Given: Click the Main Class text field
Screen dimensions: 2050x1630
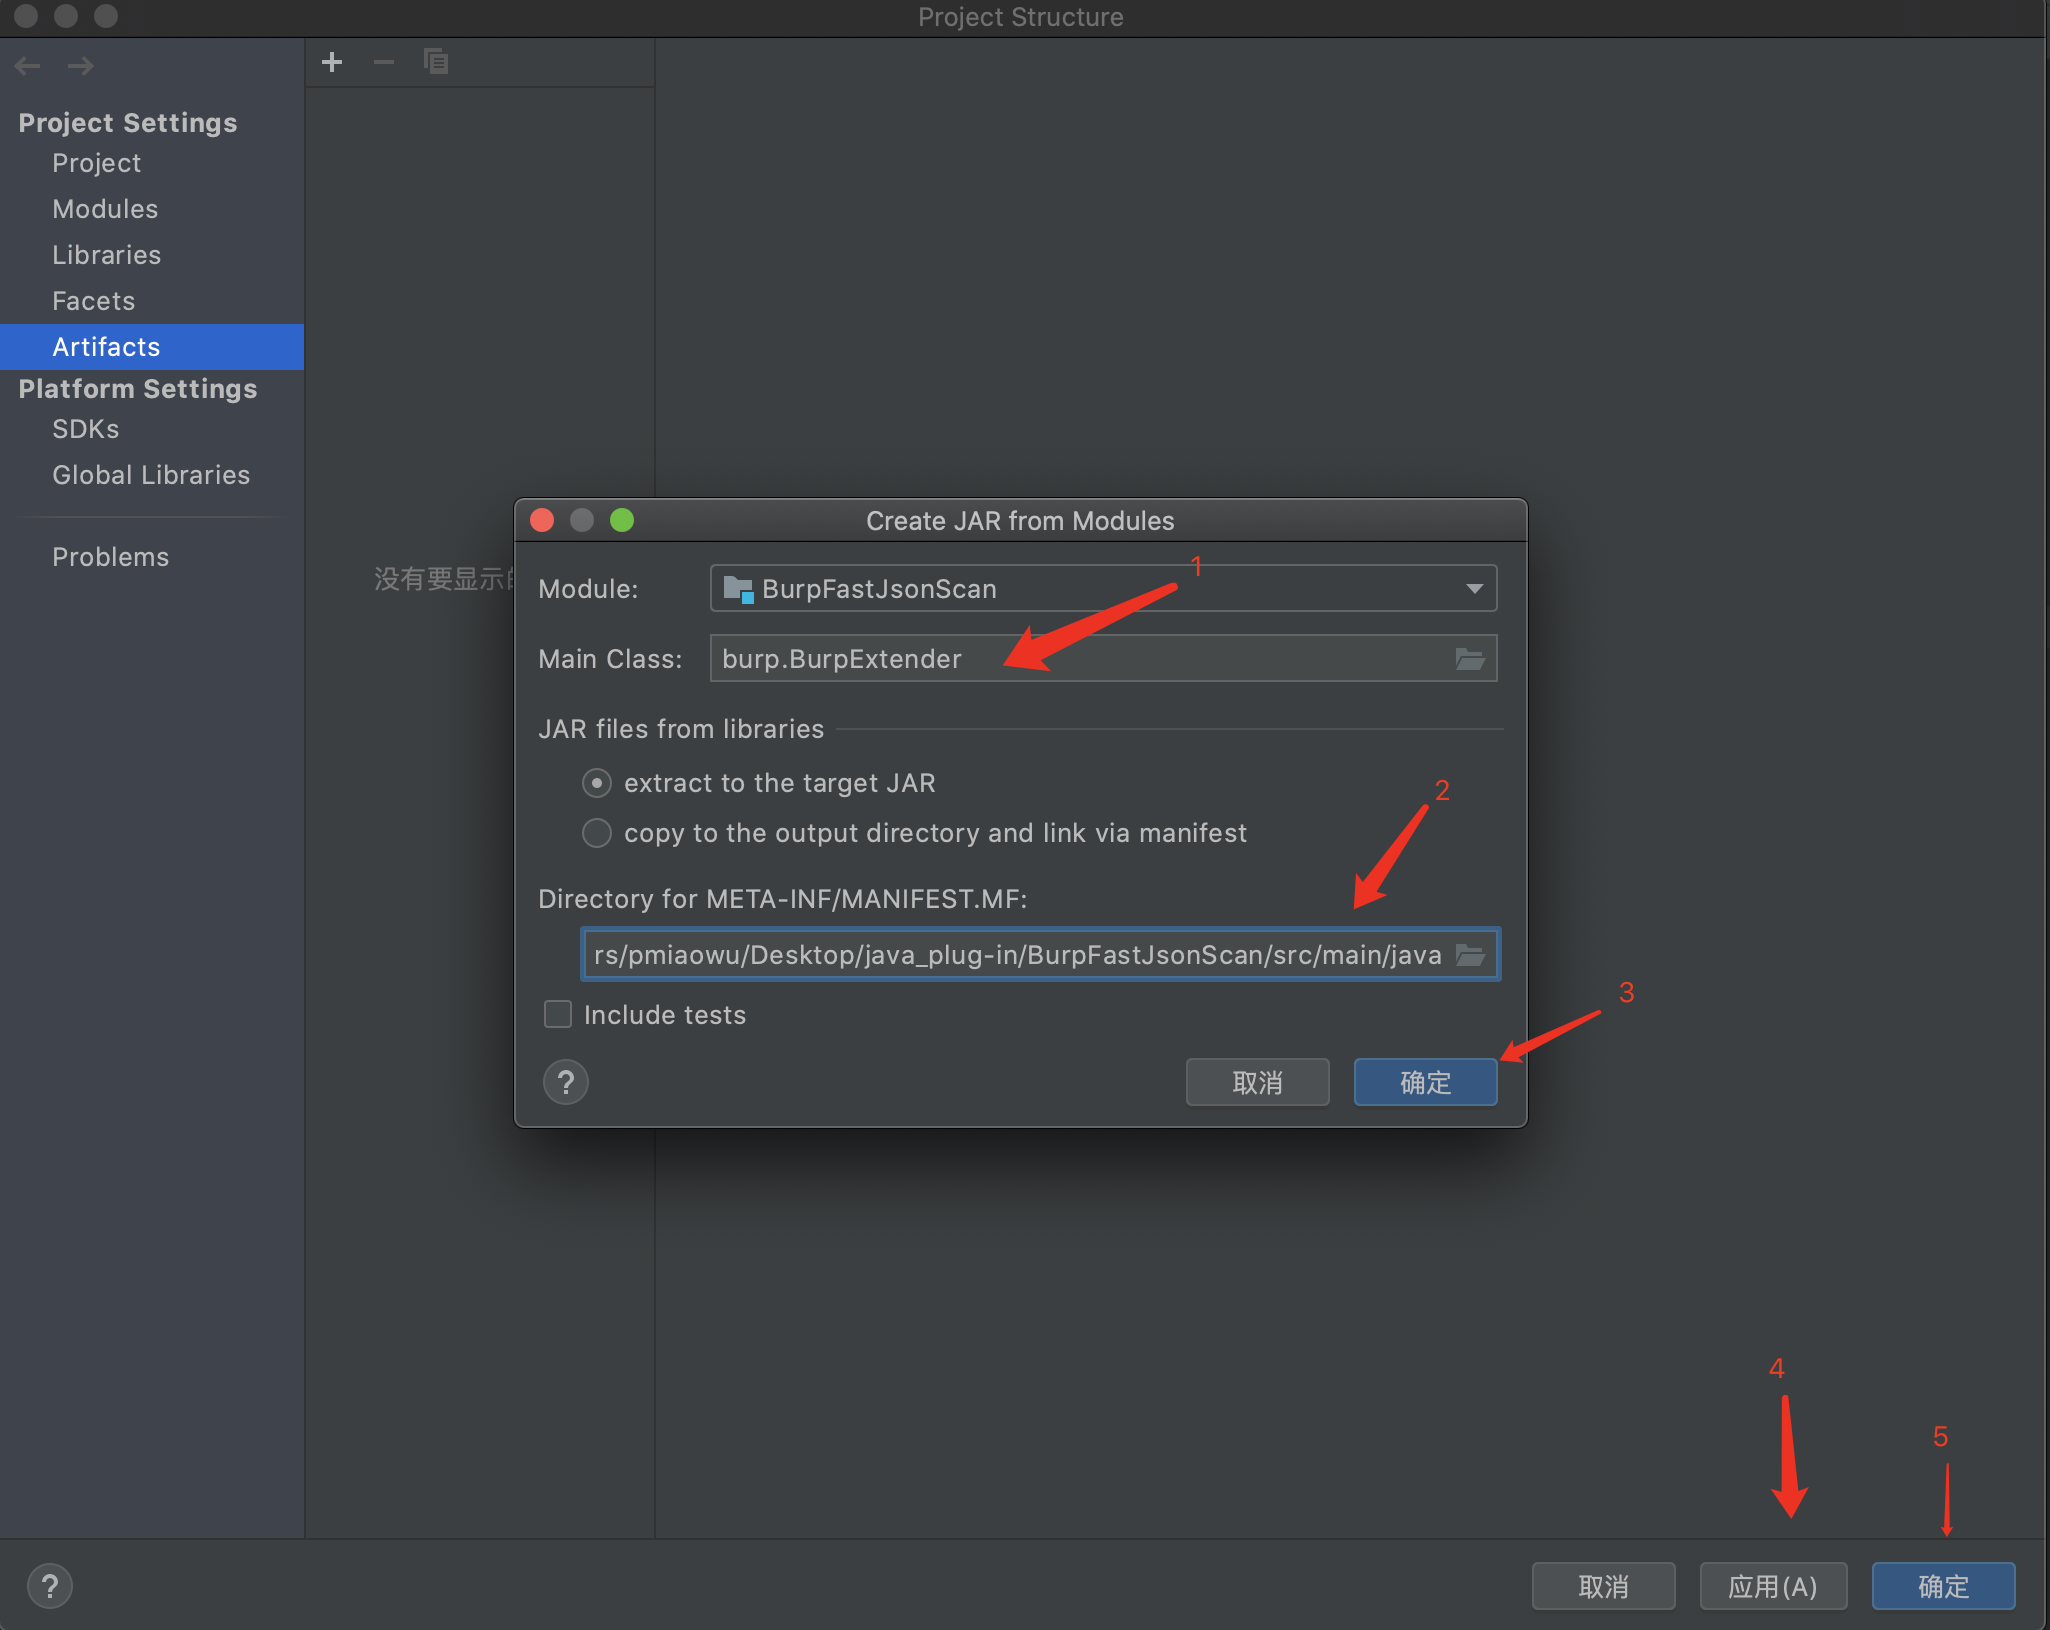Looking at the screenshot, I should coord(1080,659).
